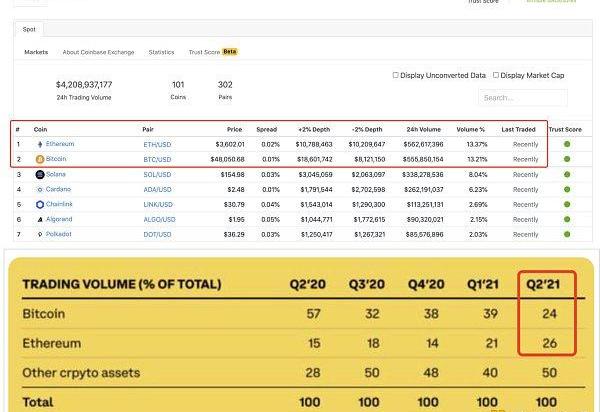Screen dimensions: 600x412
Task: Click the Solana coin icon
Action: coord(40,174)
